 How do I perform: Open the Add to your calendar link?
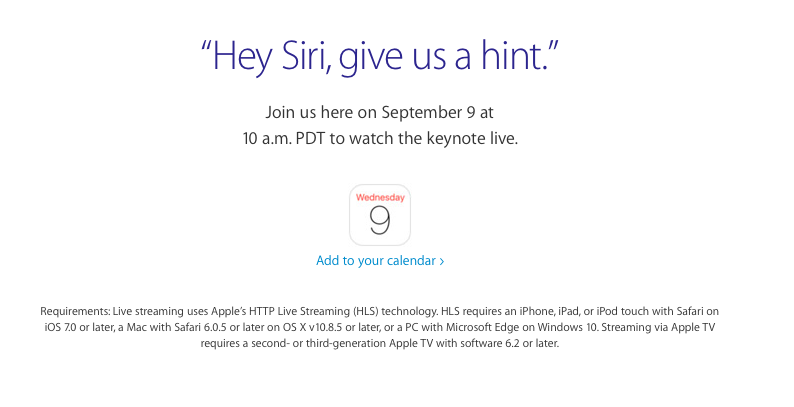click(x=380, y=261)
